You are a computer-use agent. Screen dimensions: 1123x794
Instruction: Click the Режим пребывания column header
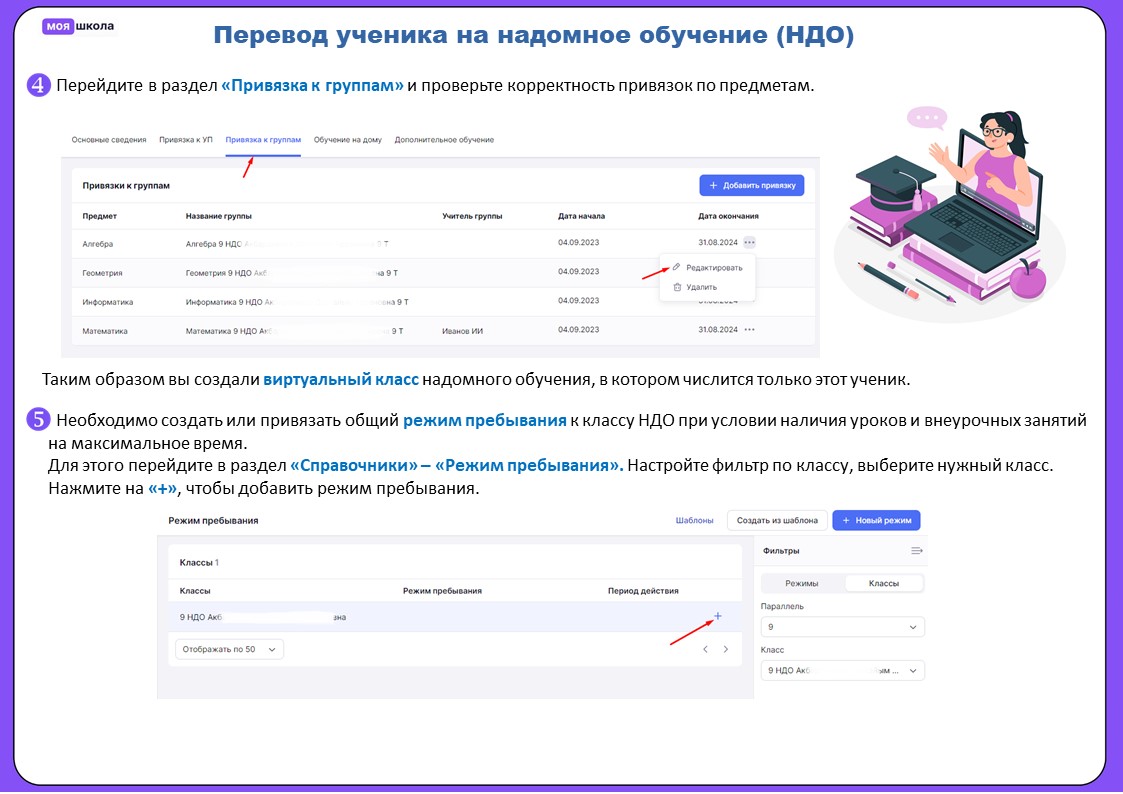442,591
